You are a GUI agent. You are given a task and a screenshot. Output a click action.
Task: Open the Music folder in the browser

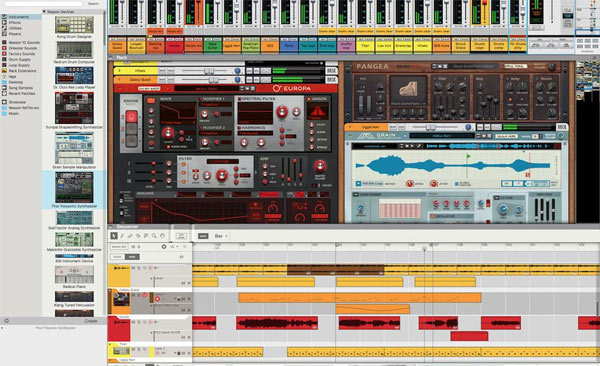coord(13,113)
